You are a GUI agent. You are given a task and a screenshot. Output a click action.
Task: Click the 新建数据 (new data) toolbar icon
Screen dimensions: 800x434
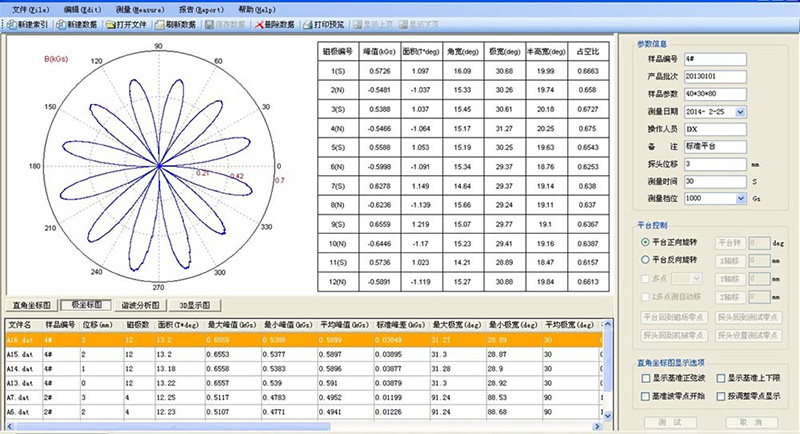61,24
